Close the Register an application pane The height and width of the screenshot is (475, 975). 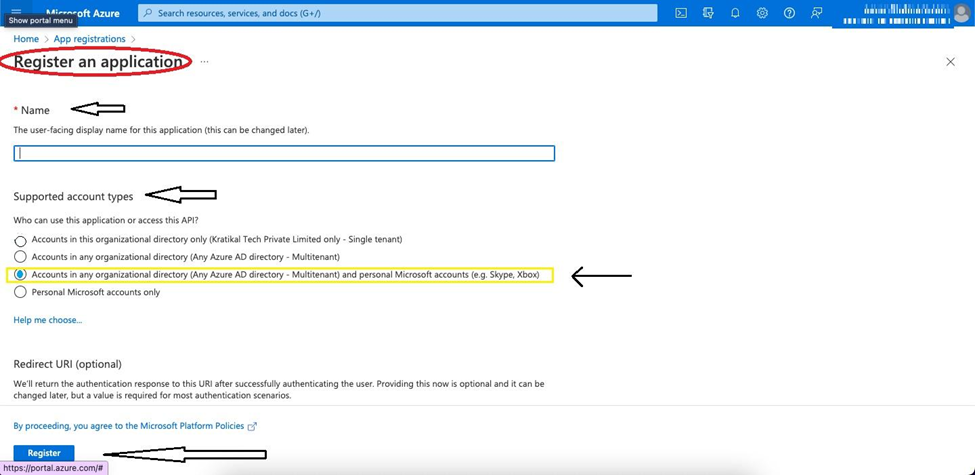(x=950, y=62)
